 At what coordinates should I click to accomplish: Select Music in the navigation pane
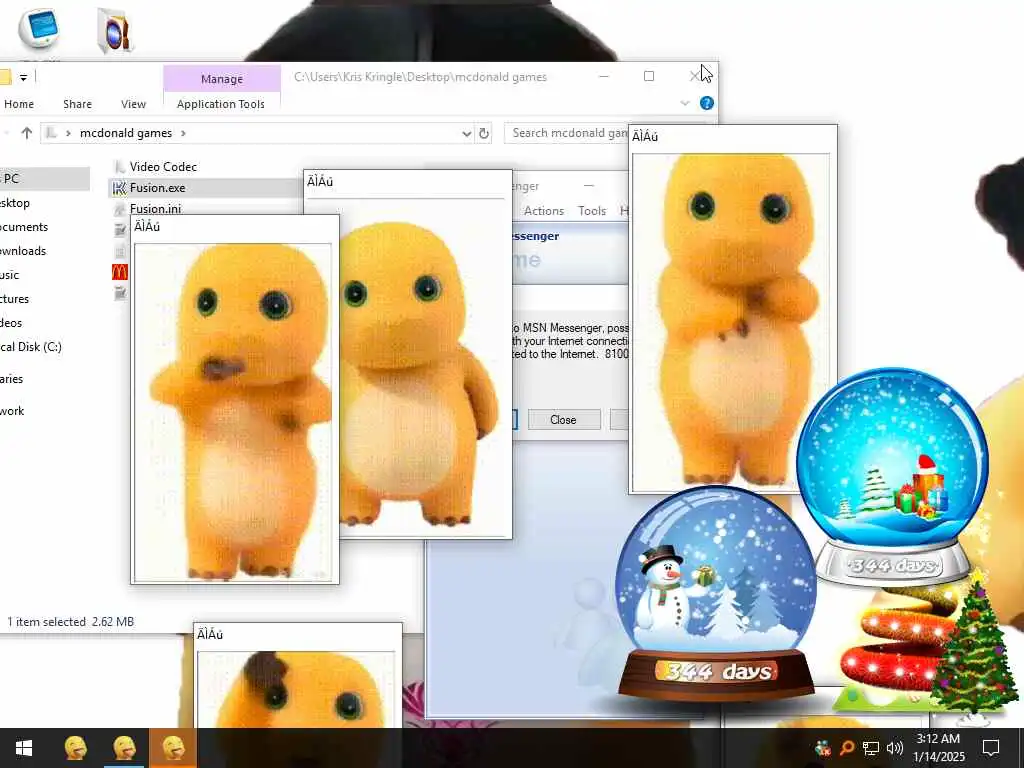[x=10, y=275]
